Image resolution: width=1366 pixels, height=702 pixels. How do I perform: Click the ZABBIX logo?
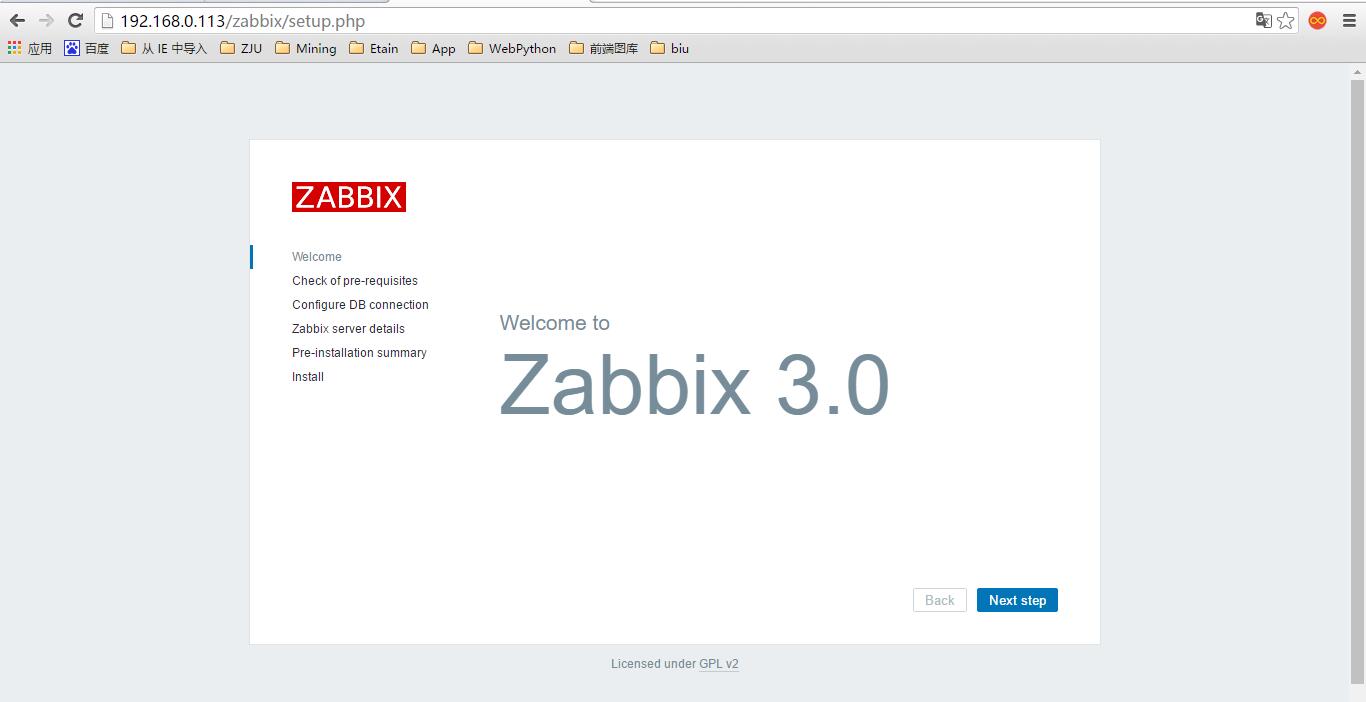pyautogui.click(x=348, y=196)
